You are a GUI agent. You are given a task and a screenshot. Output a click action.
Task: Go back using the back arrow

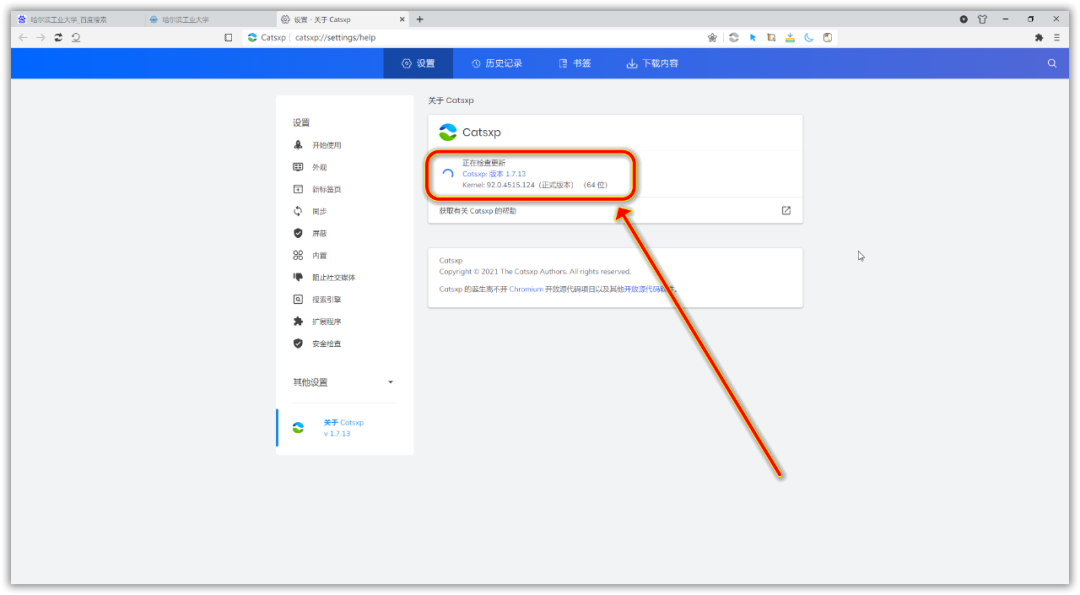[x=23, y=37]
